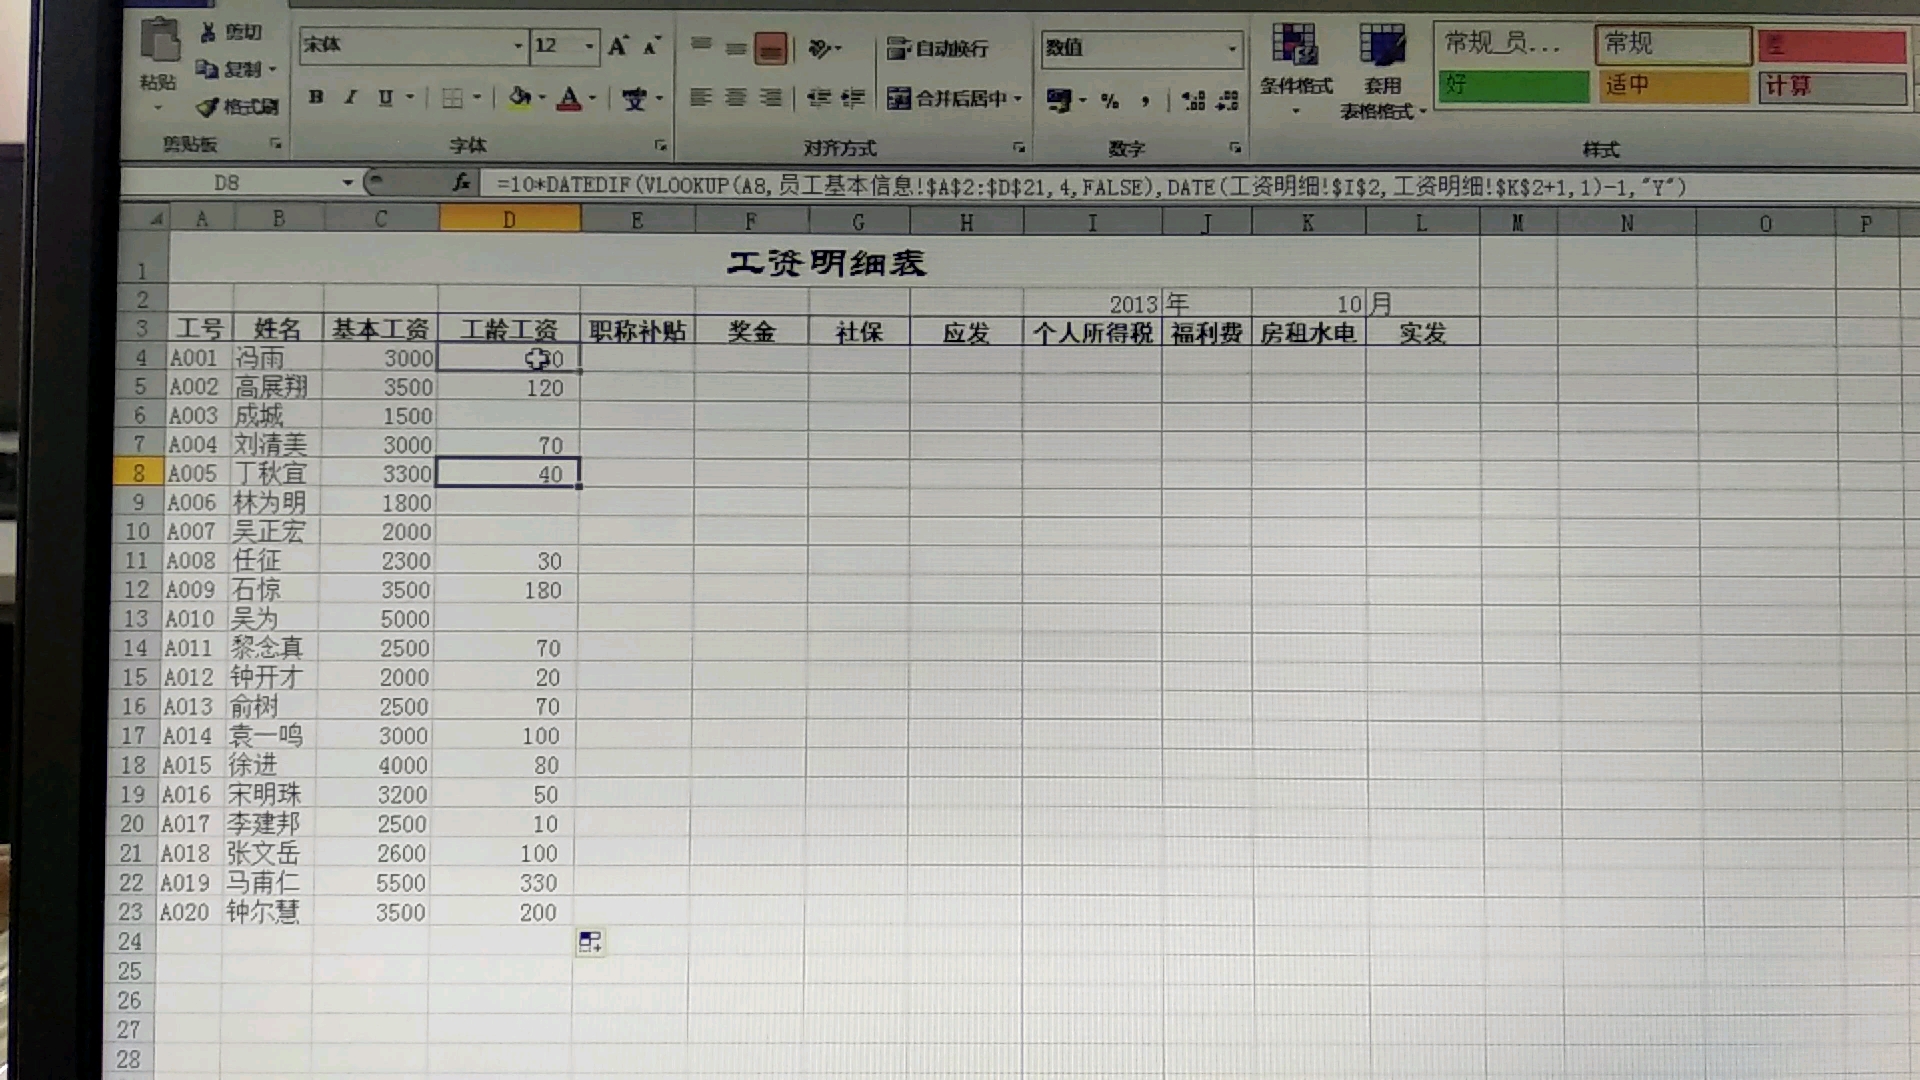Align text right
Screen dimensions: 1920x1080
pyautogui.click(x=771, y=97)
